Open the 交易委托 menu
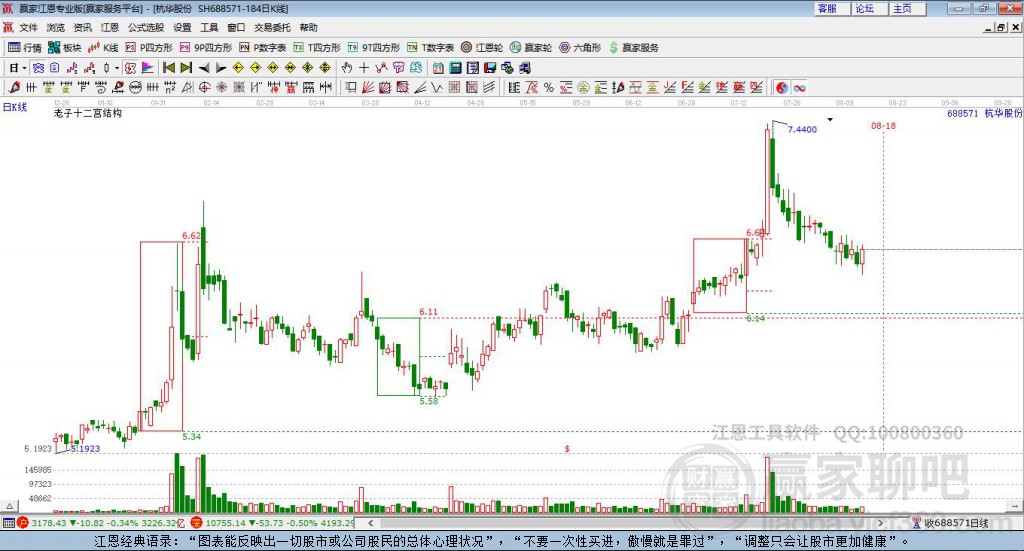This screenshot has height=551, width=1024. tap(272, 27)
